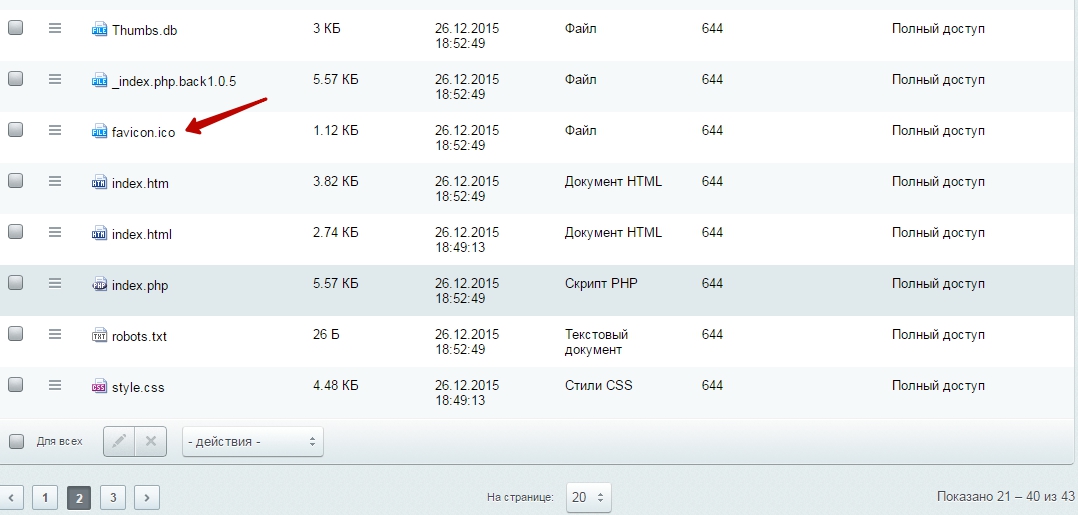Expand the items per page dropdown showing 20
The height and width of the screenshot is (515, 1078).
click(x=588, y=497)
